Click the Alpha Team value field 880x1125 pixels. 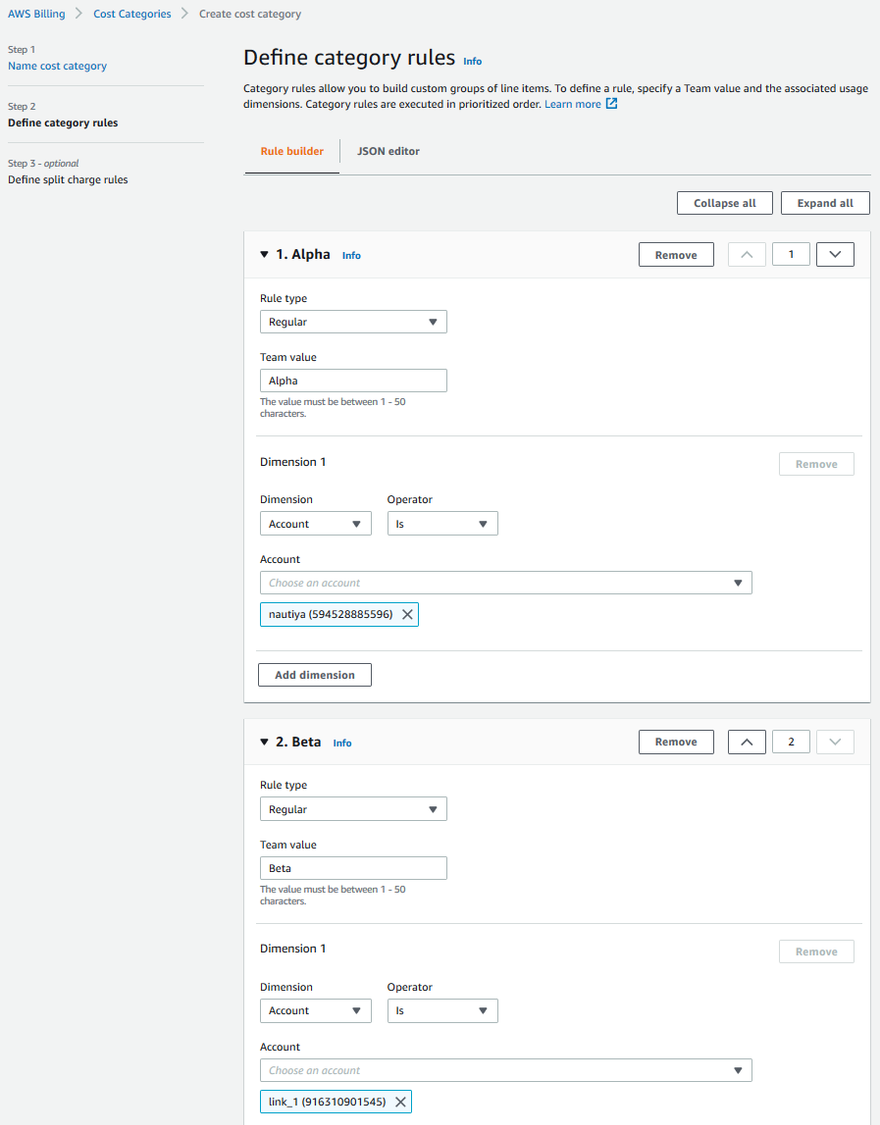pos(352,381)
